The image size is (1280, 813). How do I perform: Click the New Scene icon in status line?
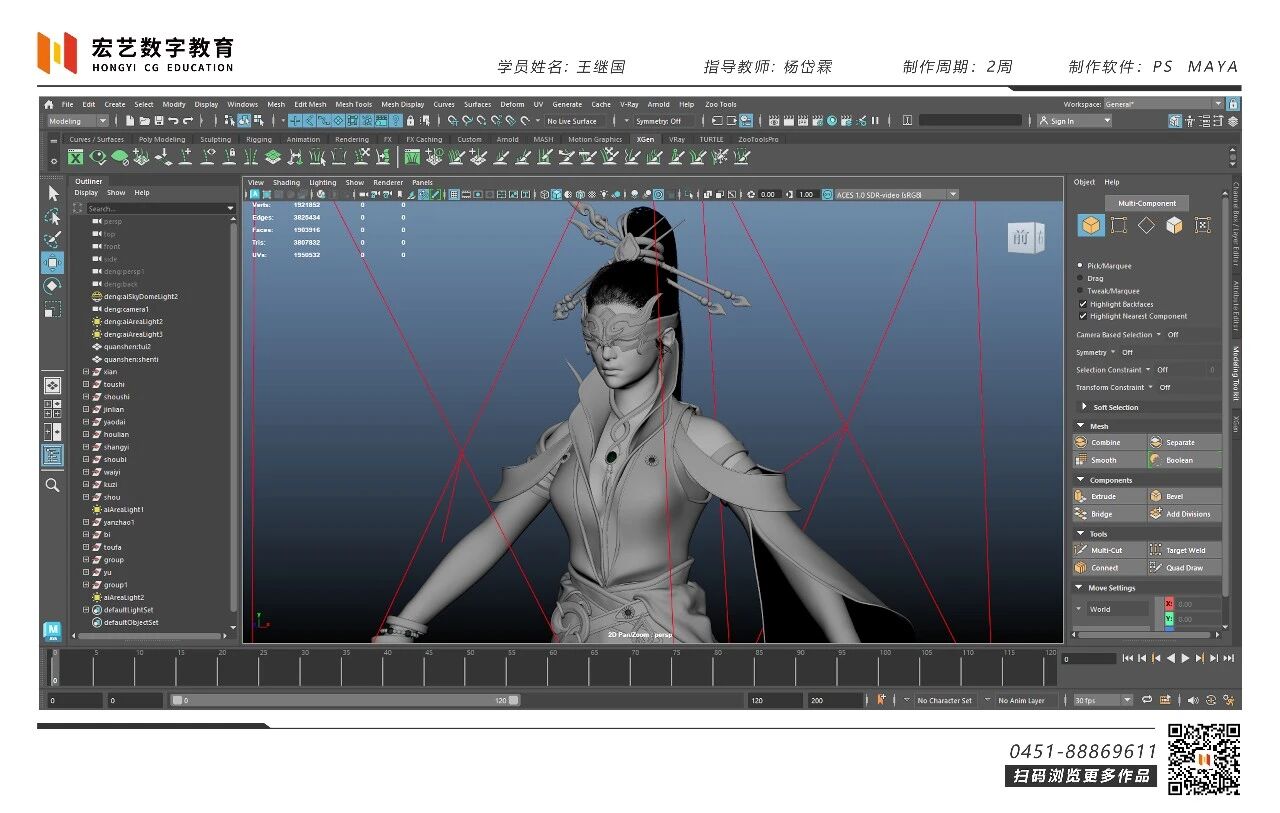130,121
